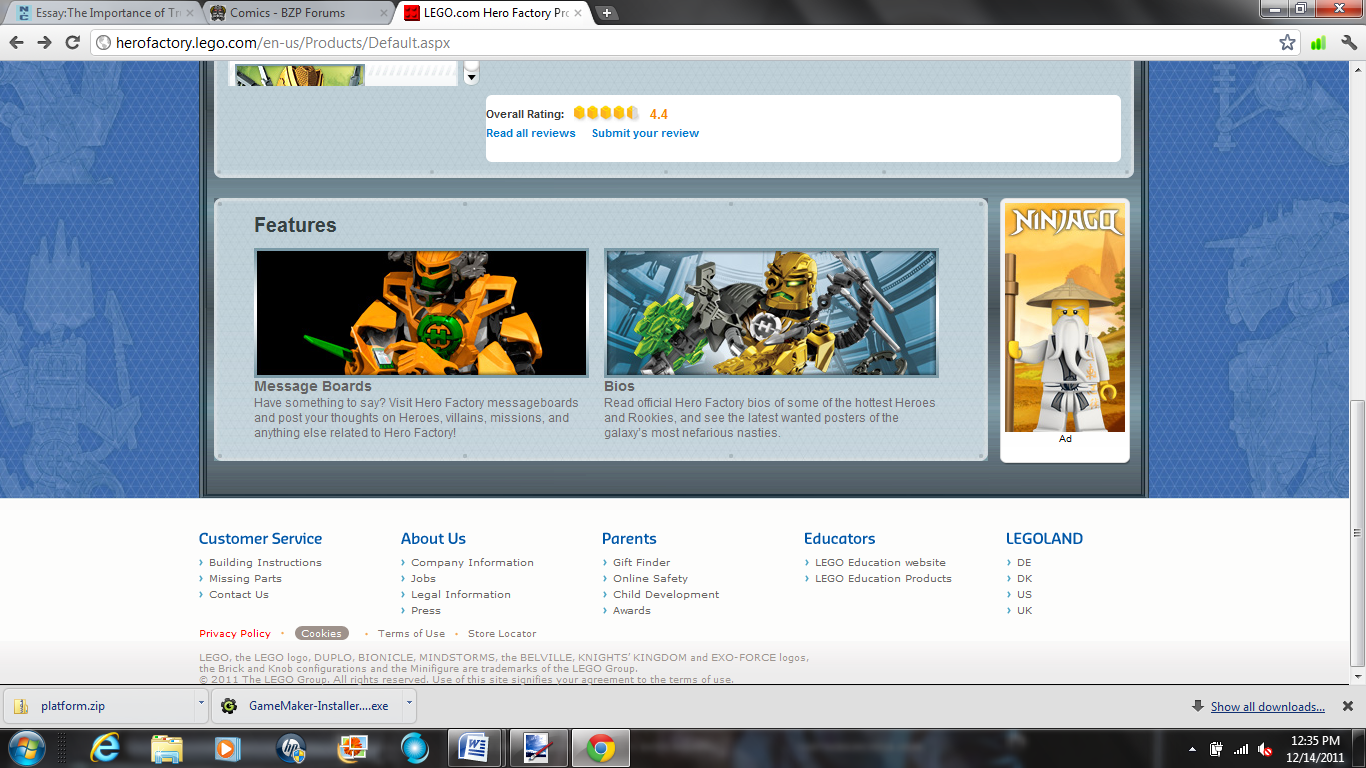
Task: Show hidden system tray icons
Action: point(1193,749)
